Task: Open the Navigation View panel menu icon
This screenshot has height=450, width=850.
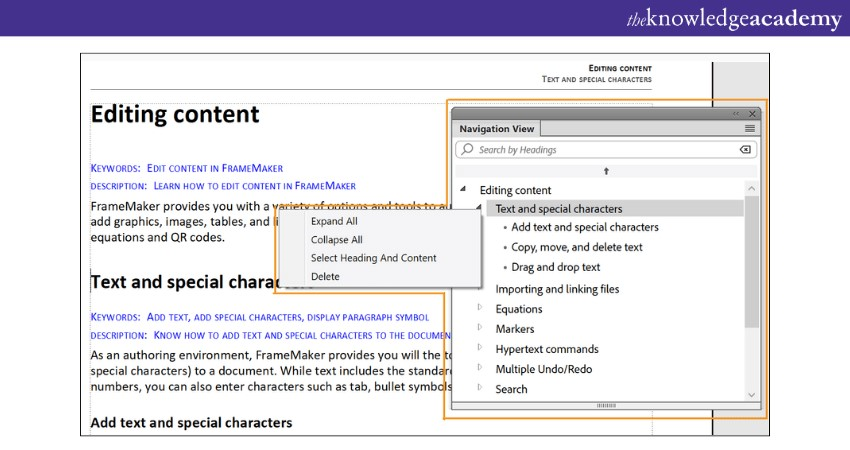Action: (750, 129)
